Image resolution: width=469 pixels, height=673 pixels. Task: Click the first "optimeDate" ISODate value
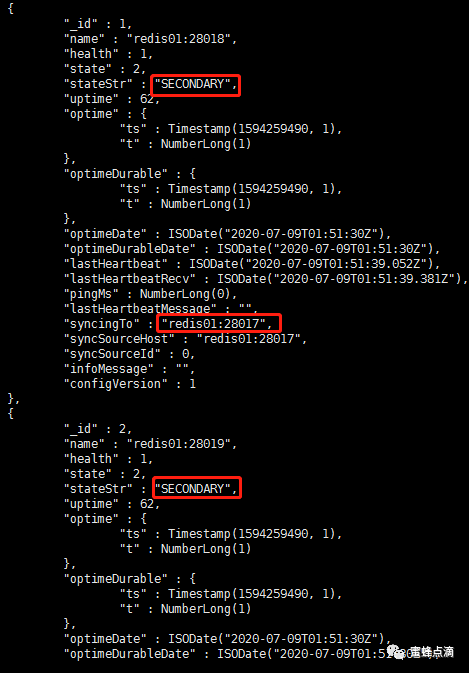(279, 233)
